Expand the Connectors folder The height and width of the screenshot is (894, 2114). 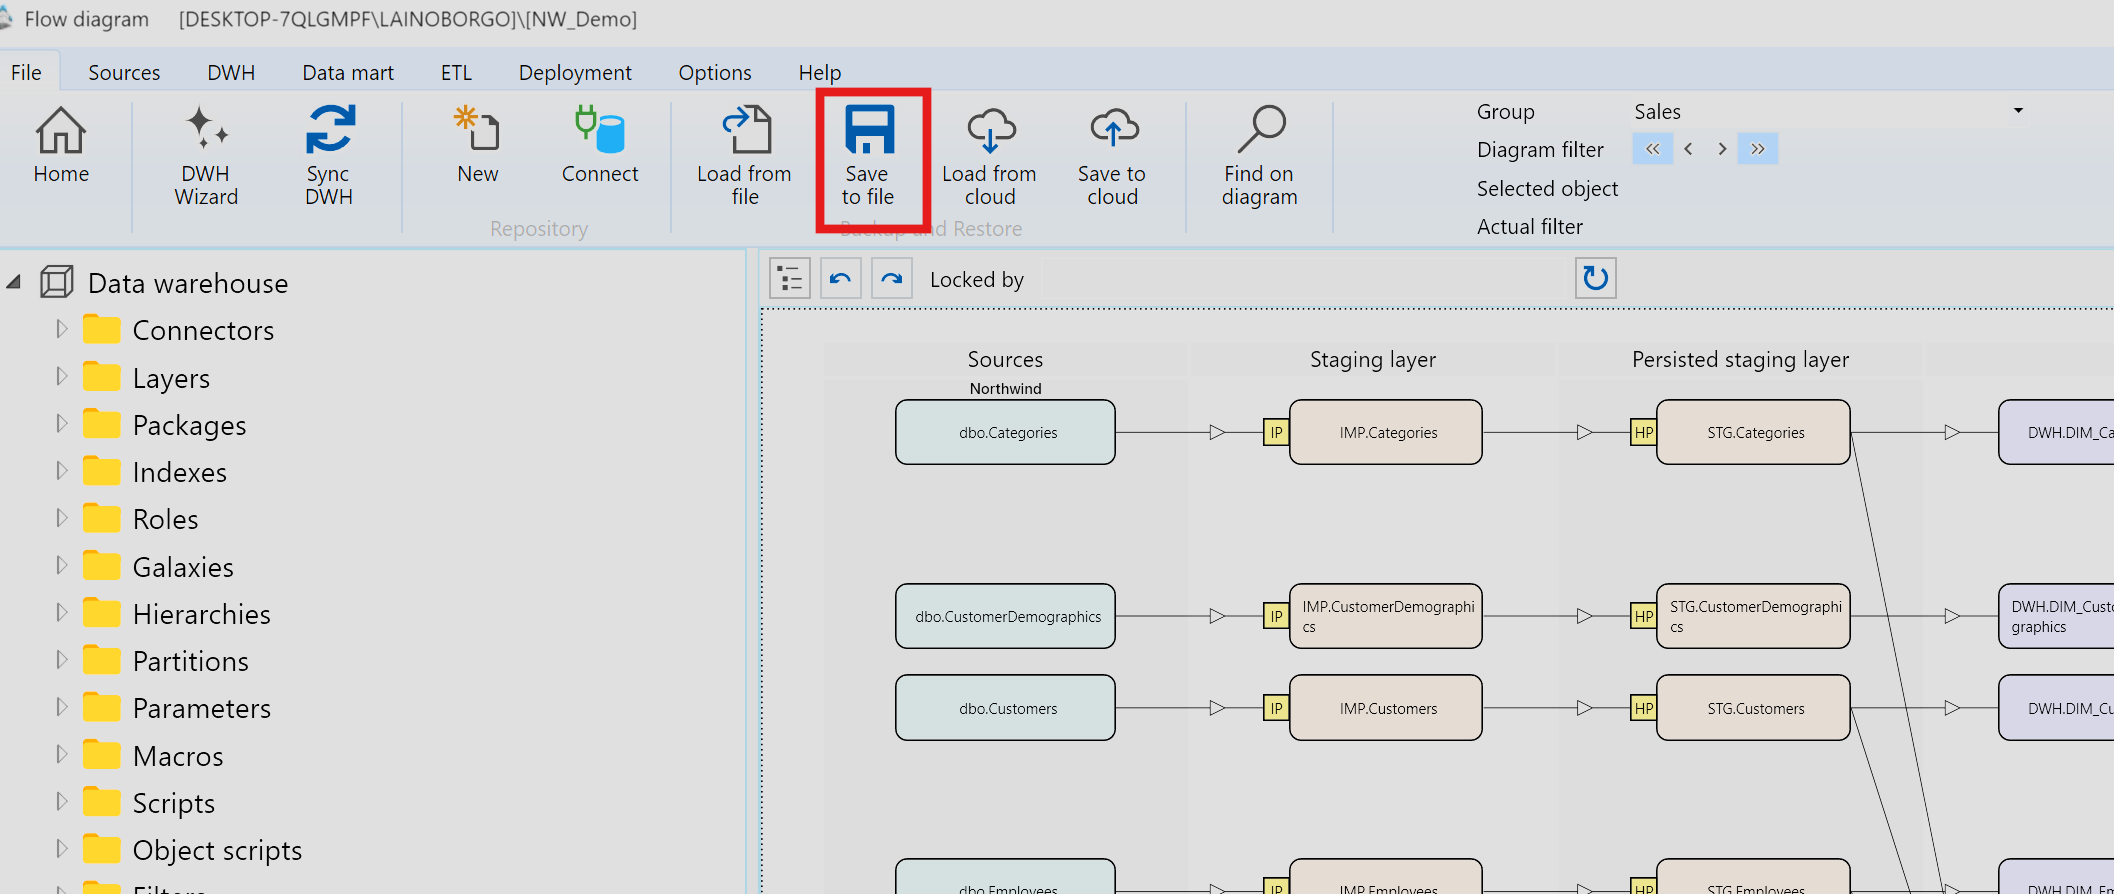click(61, 329)
